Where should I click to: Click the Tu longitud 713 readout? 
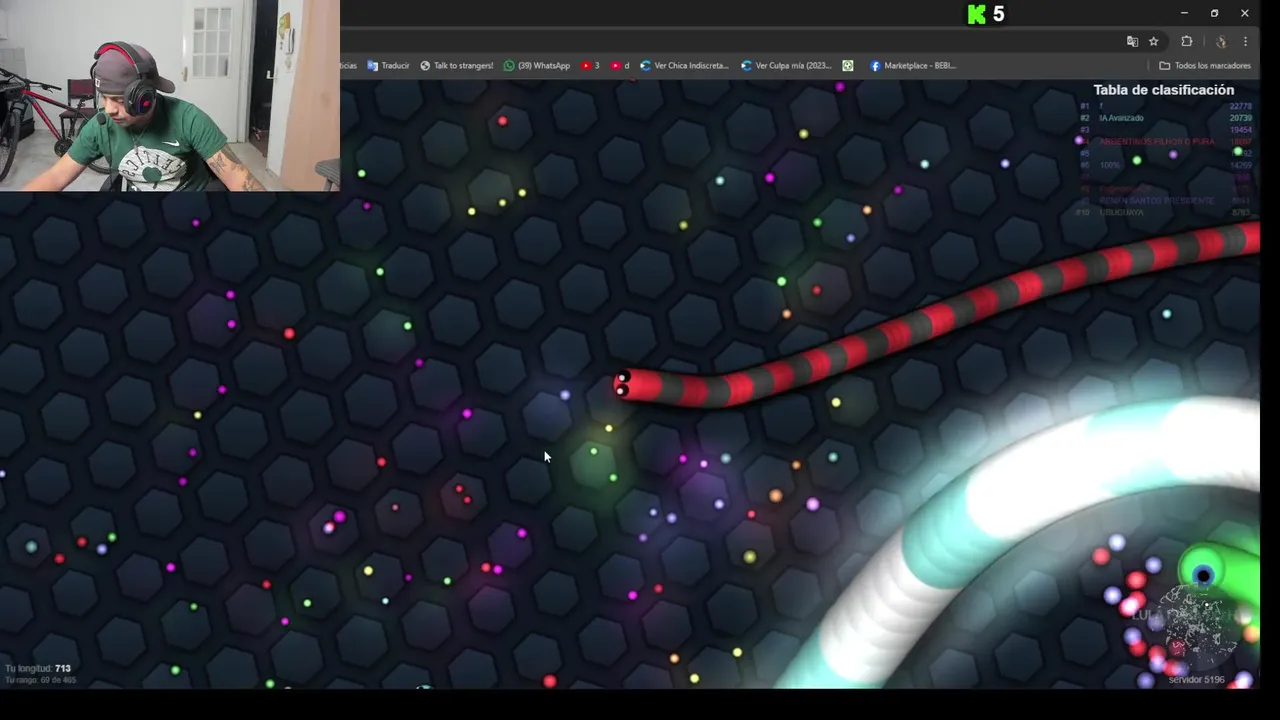click(38, 668)
